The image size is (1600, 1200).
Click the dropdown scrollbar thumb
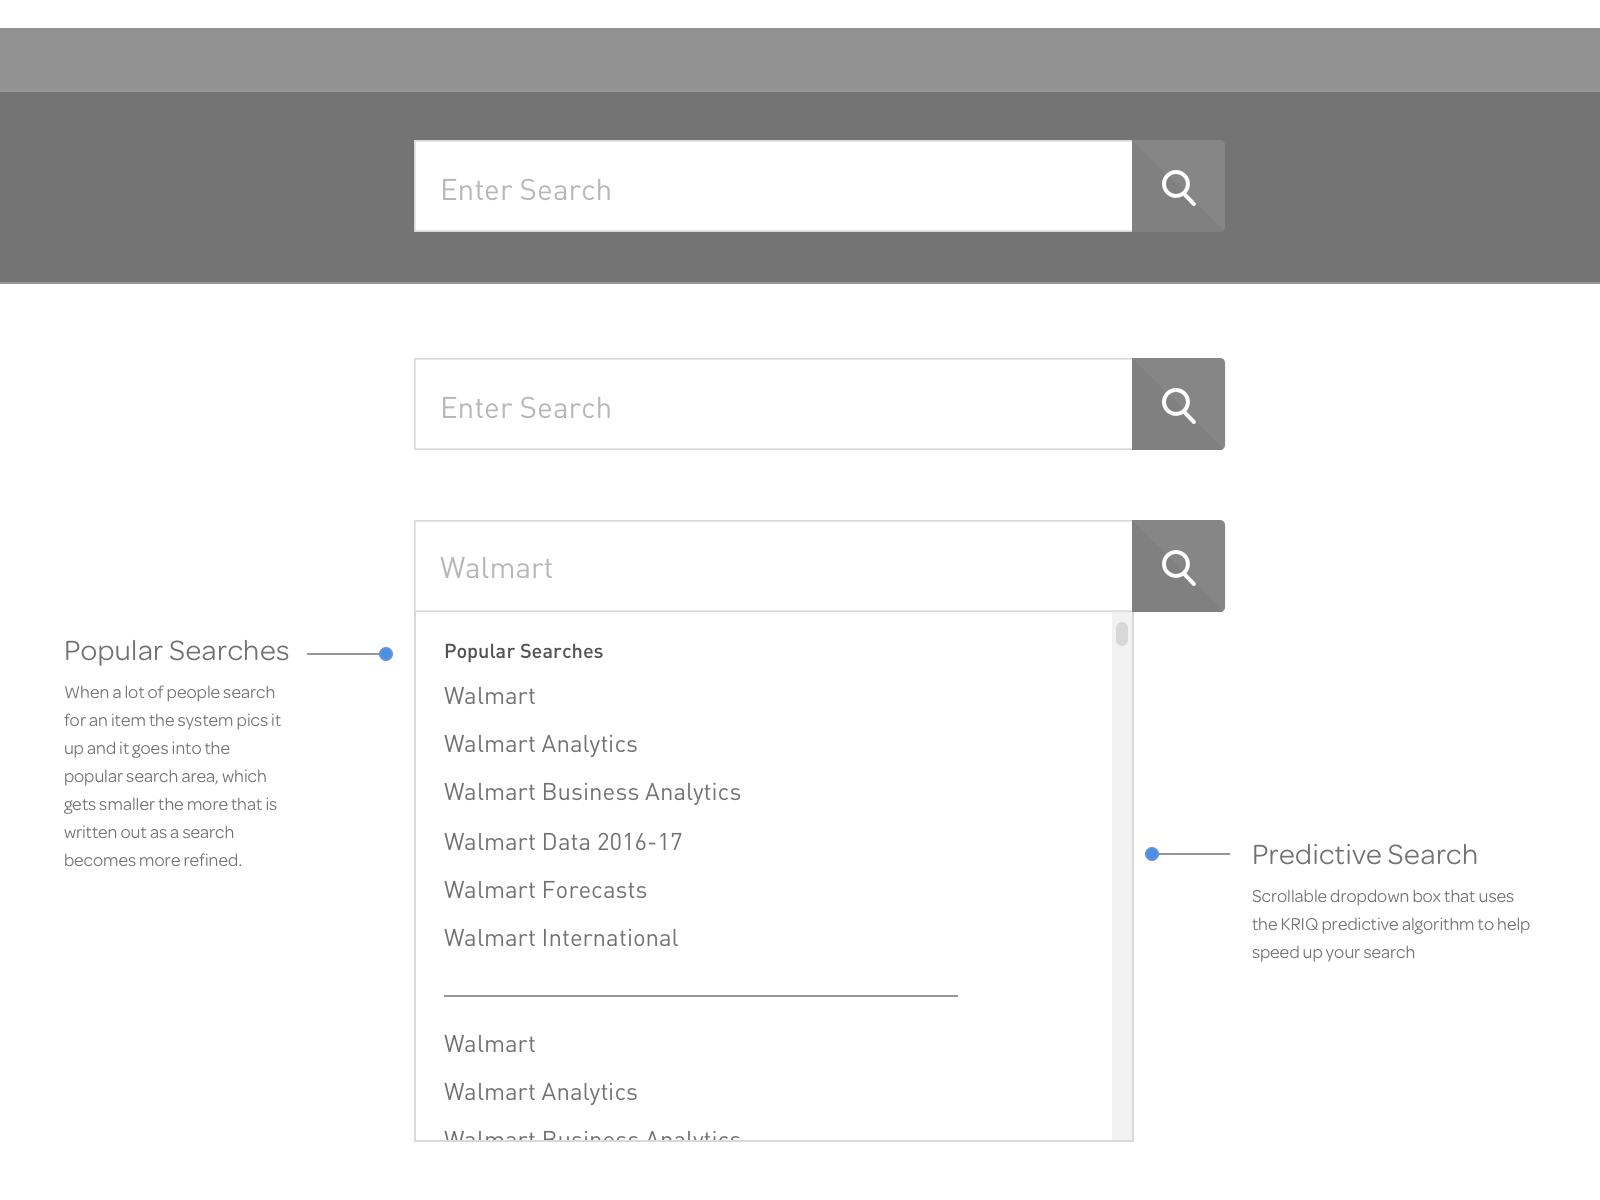1122,634
